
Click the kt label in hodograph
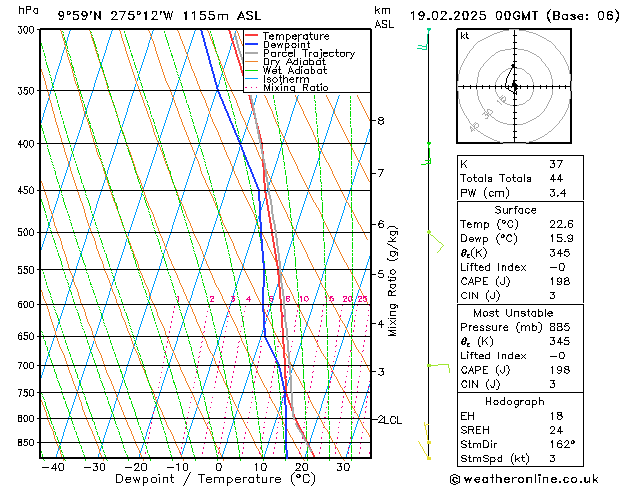pos(465,36)
